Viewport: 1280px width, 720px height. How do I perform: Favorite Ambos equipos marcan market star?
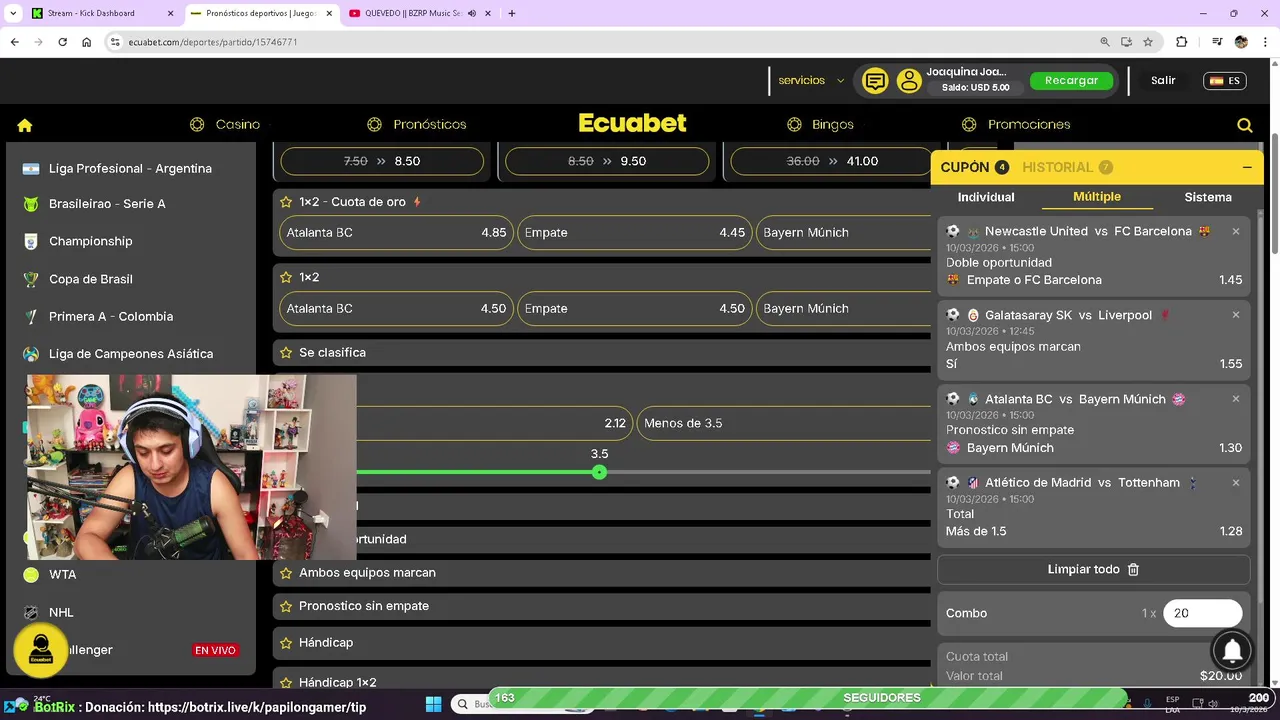tap(286, 573)
